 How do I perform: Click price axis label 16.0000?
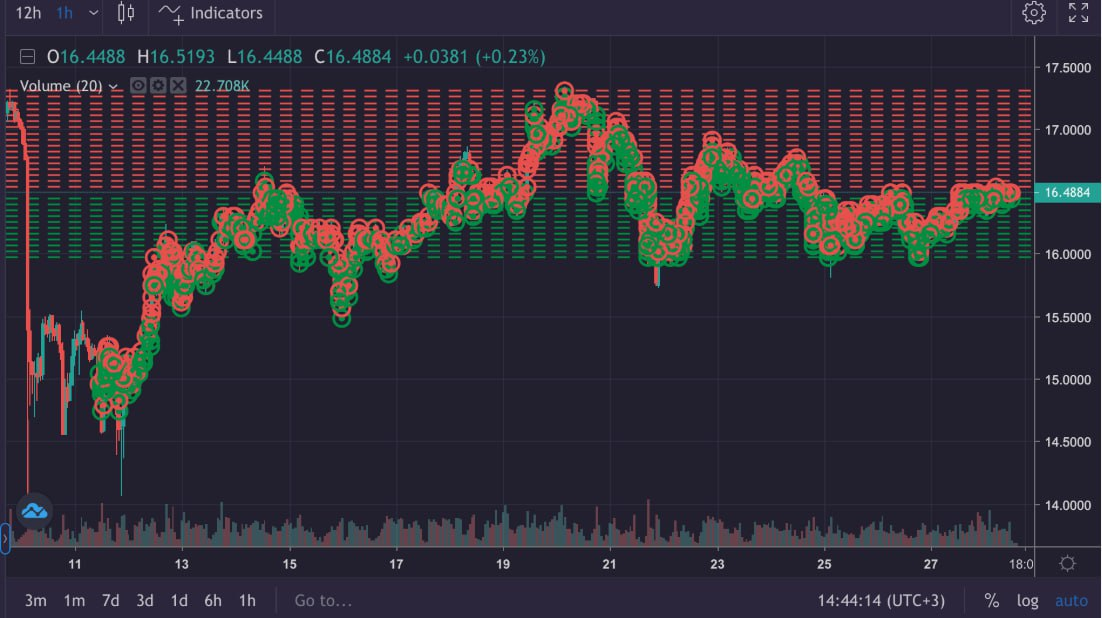(1068, 255)
